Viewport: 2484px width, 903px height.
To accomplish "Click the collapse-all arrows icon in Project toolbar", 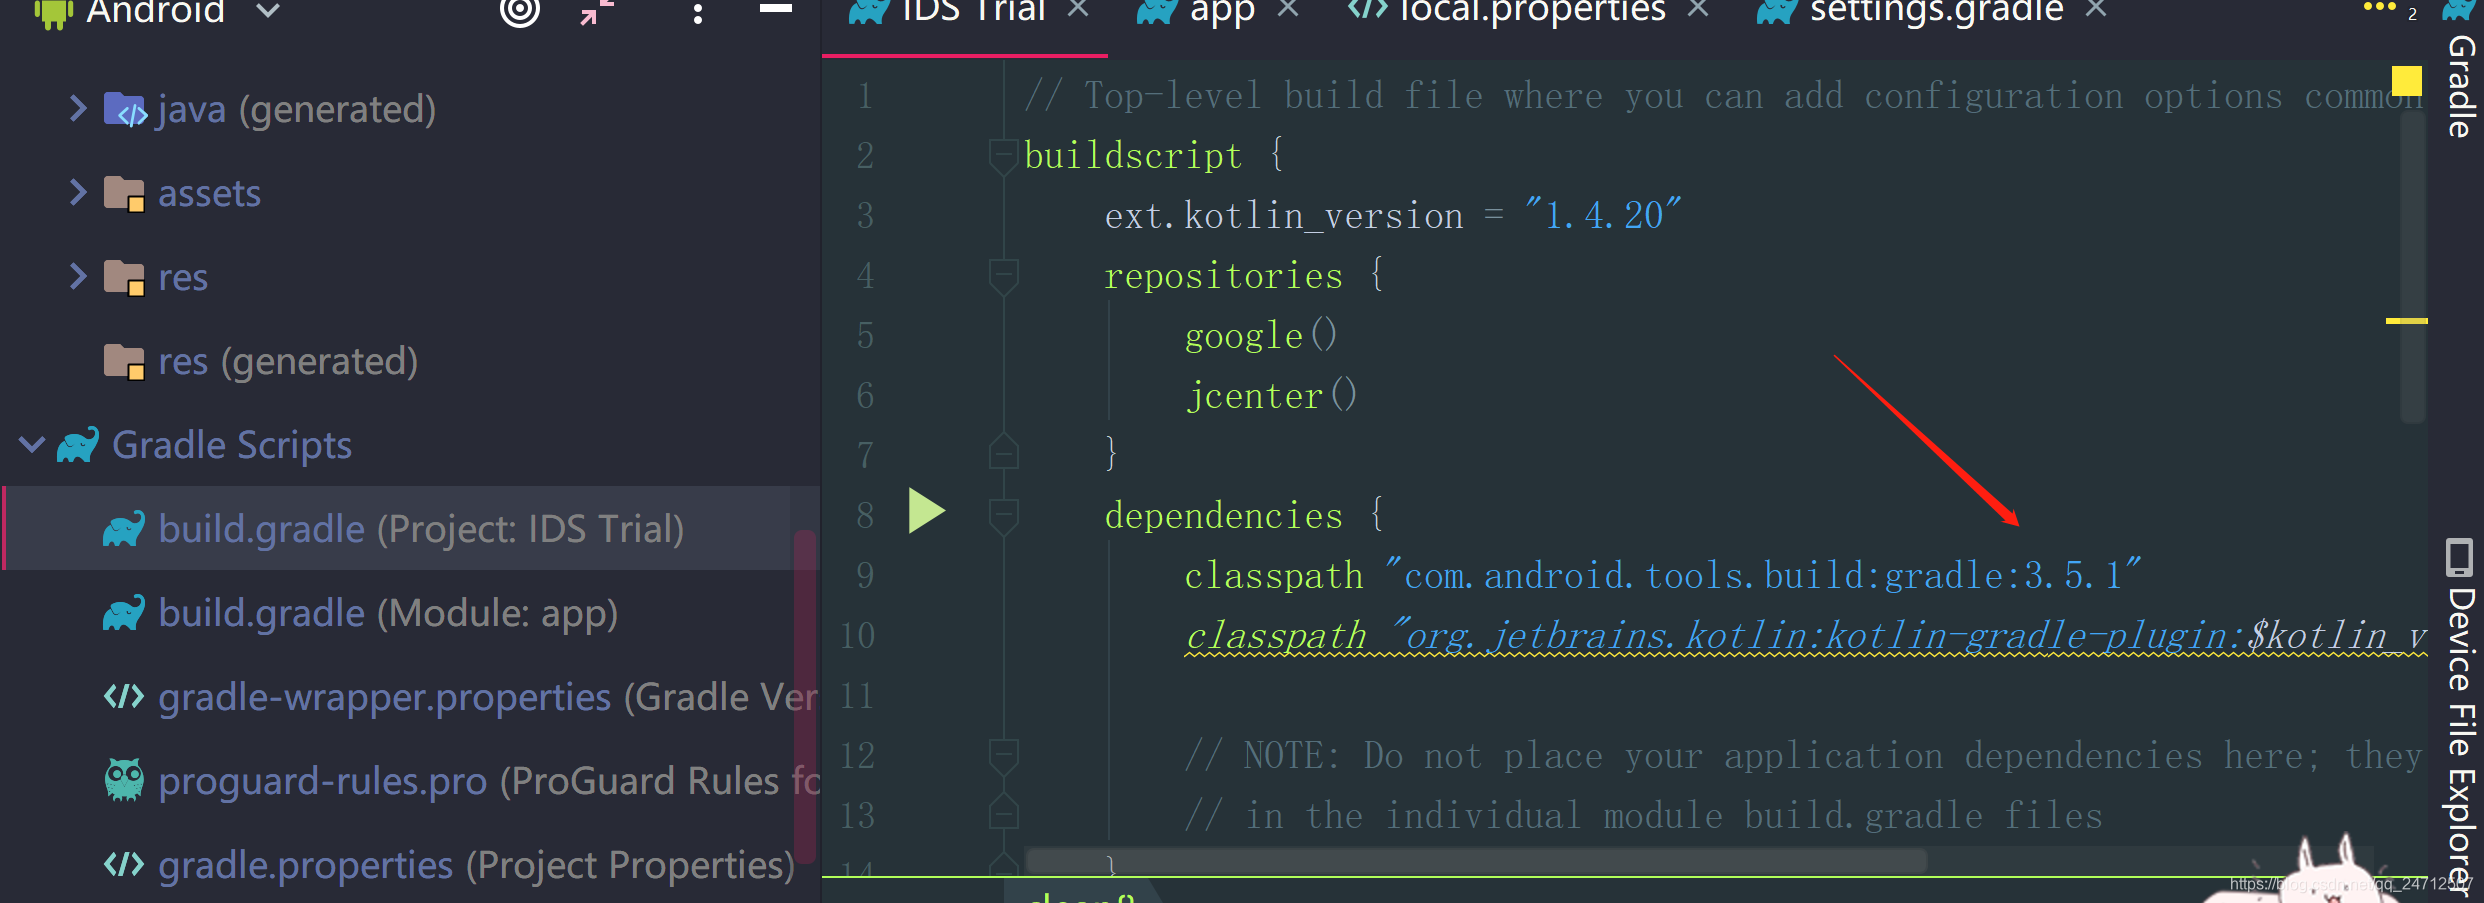I will pyautogui.click(x=597, y=13).
